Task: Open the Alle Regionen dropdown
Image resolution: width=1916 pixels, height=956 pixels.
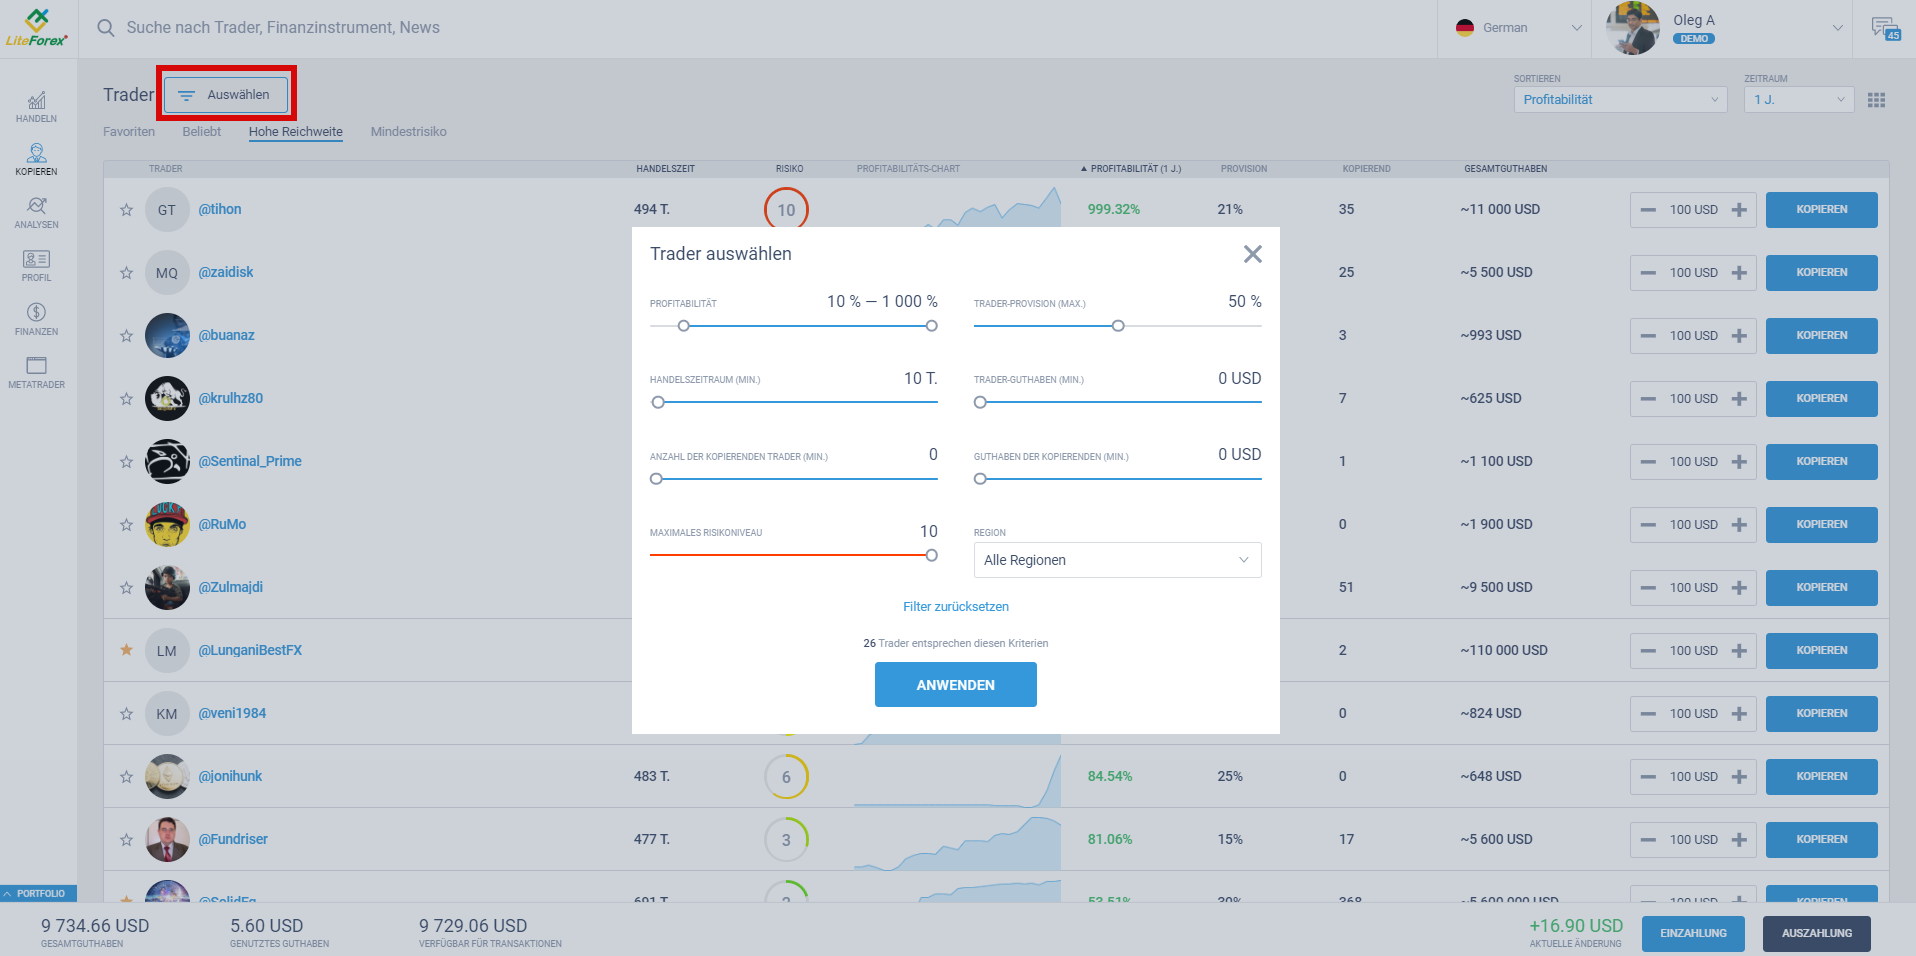Action: click(1116, 560)
